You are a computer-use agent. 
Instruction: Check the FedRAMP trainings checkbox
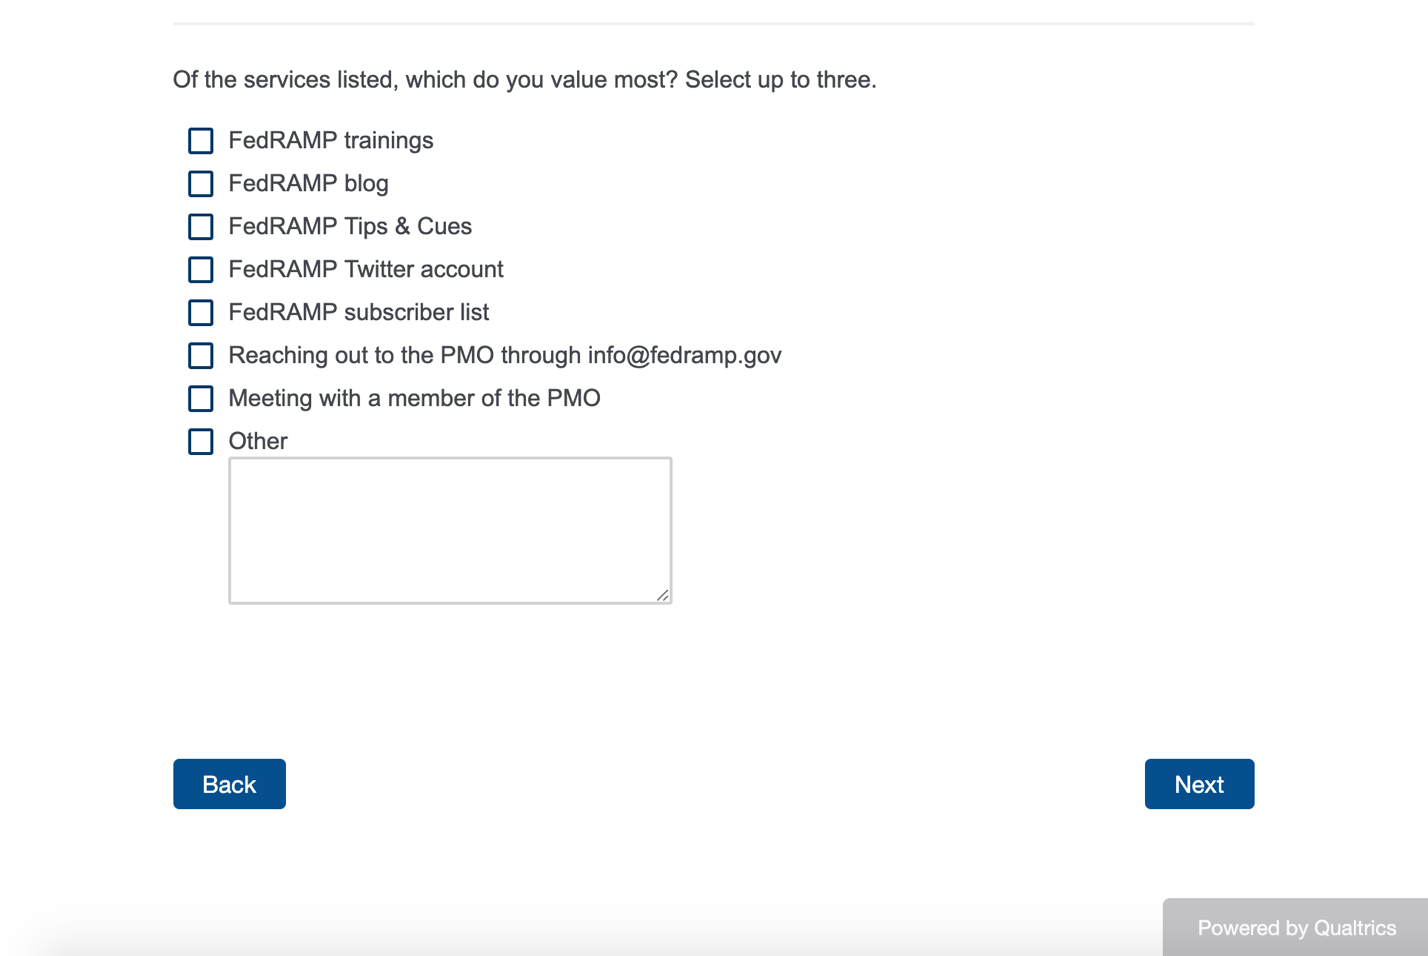[x=201, y=141]
